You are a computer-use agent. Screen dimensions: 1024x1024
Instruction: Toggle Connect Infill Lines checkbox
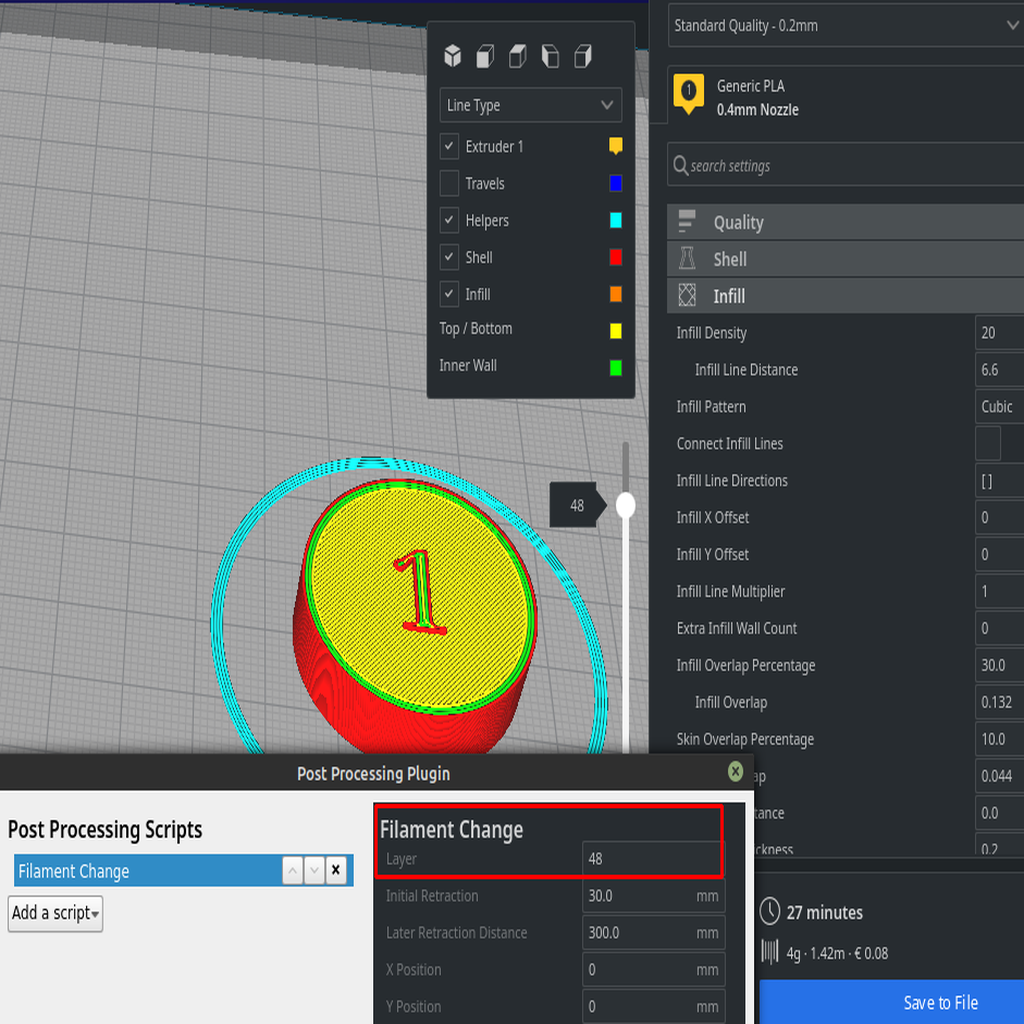pos(987,443)
